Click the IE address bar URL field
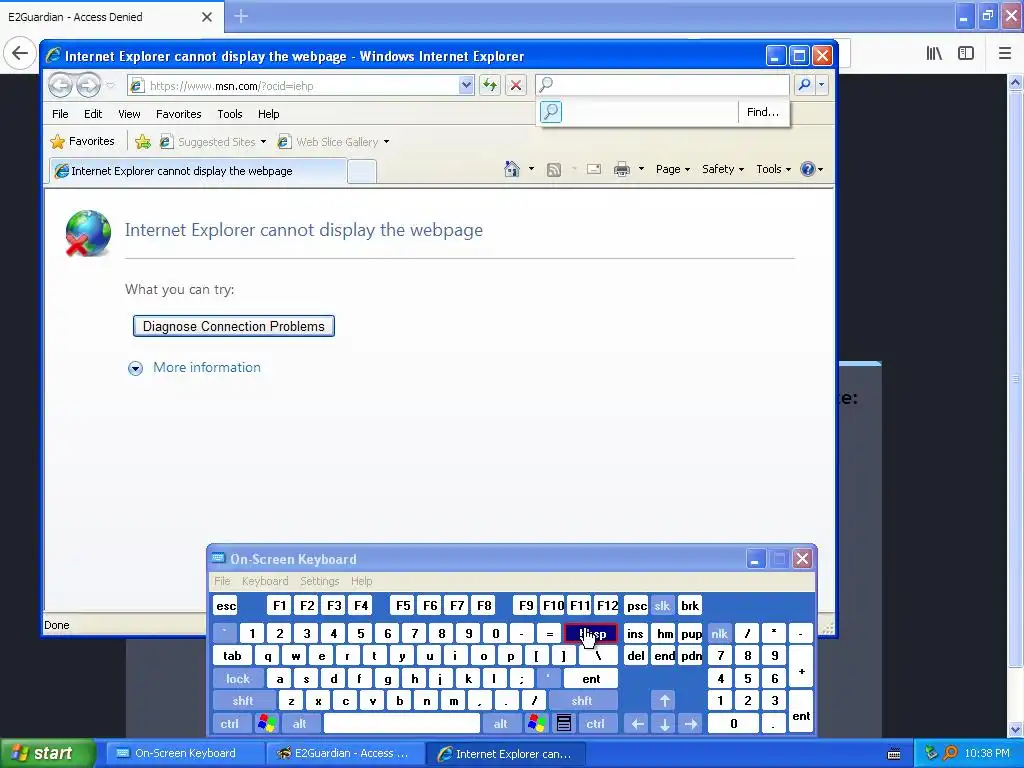This screenshot has height=768, width=1024. (295, 86)
